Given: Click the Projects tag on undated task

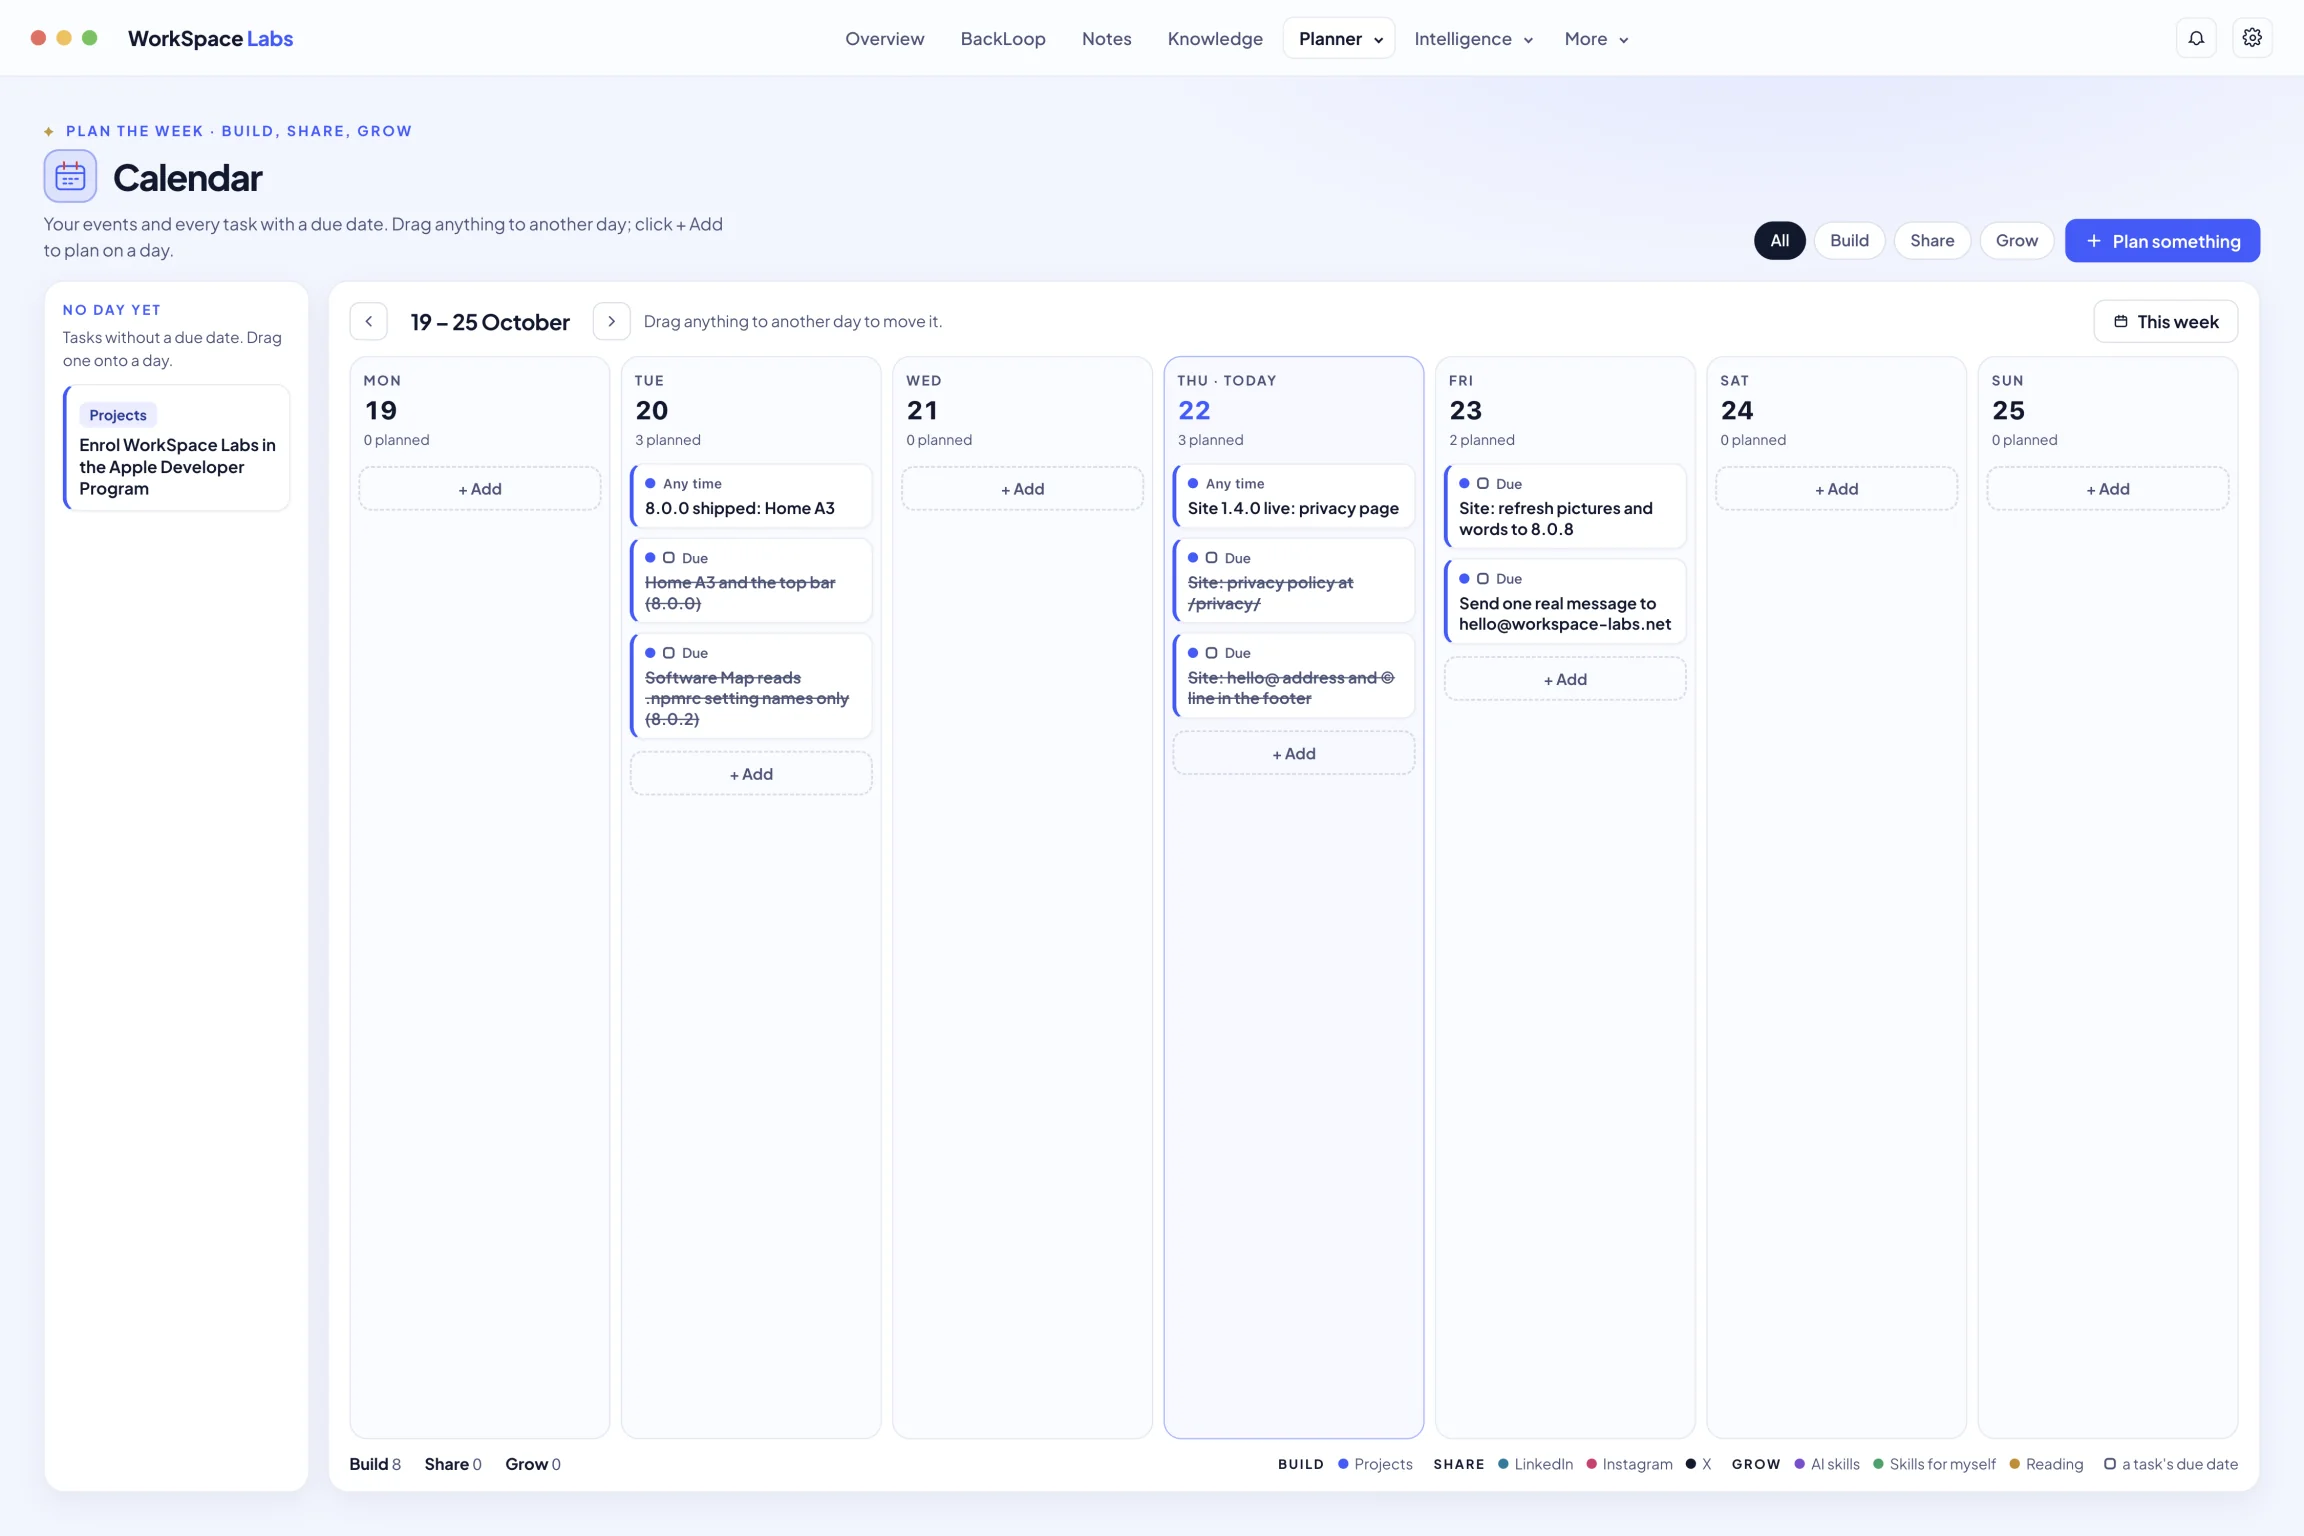Looking at the screenshot, I should tap(118, 415).
